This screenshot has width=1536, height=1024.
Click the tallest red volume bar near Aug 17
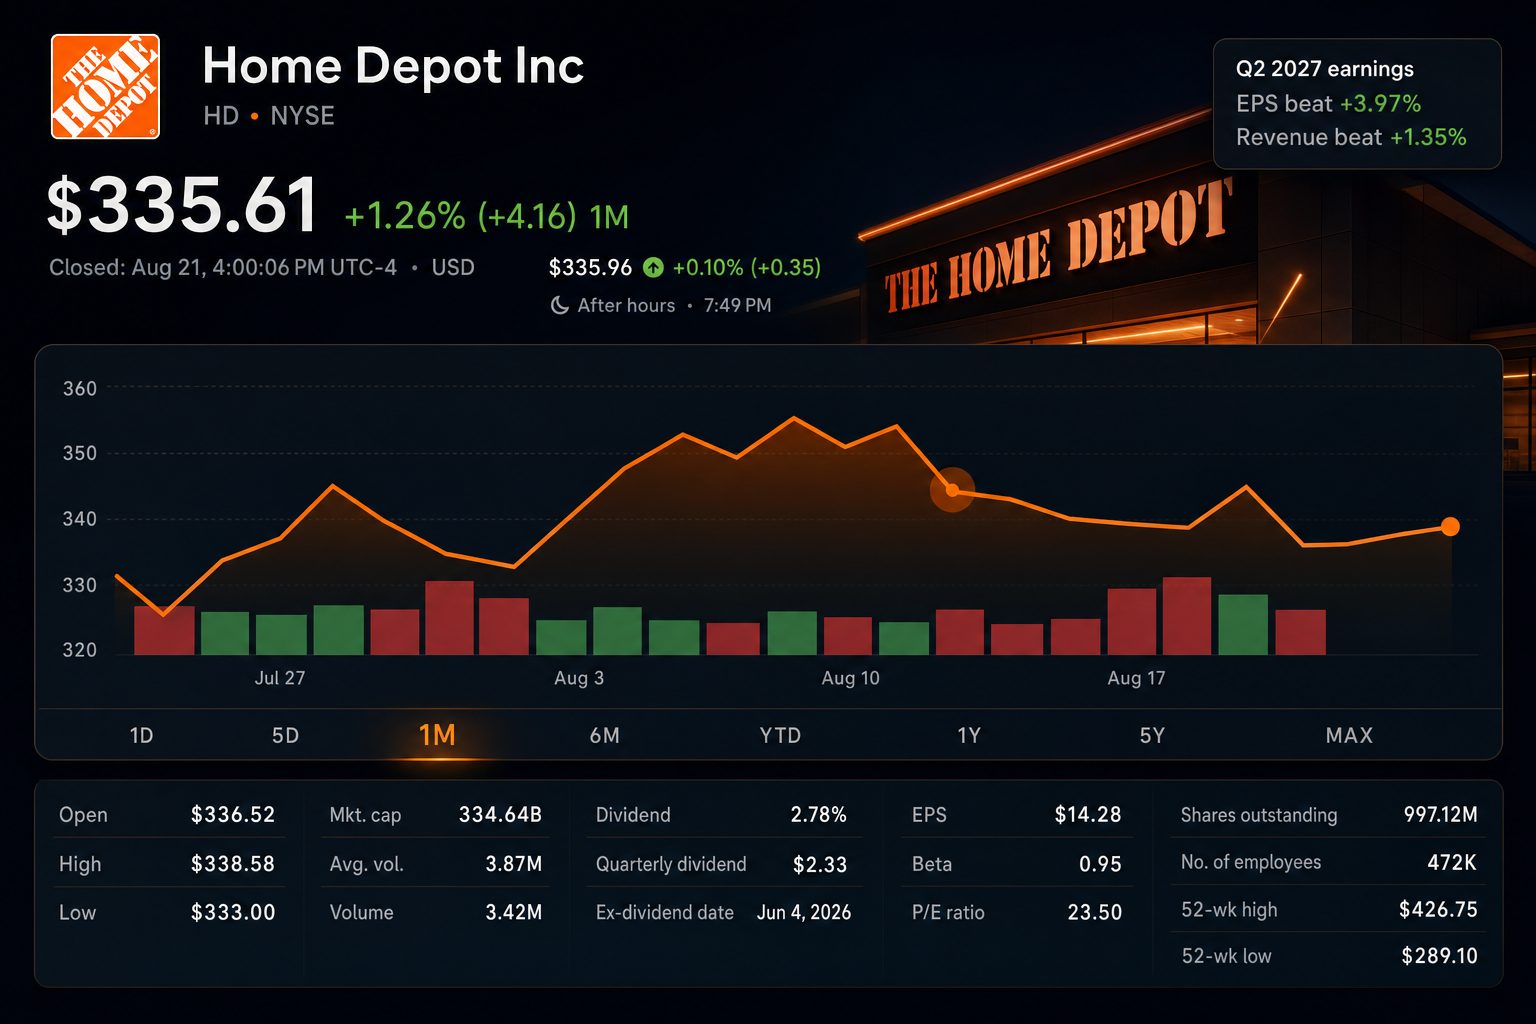click(1187, 616)
